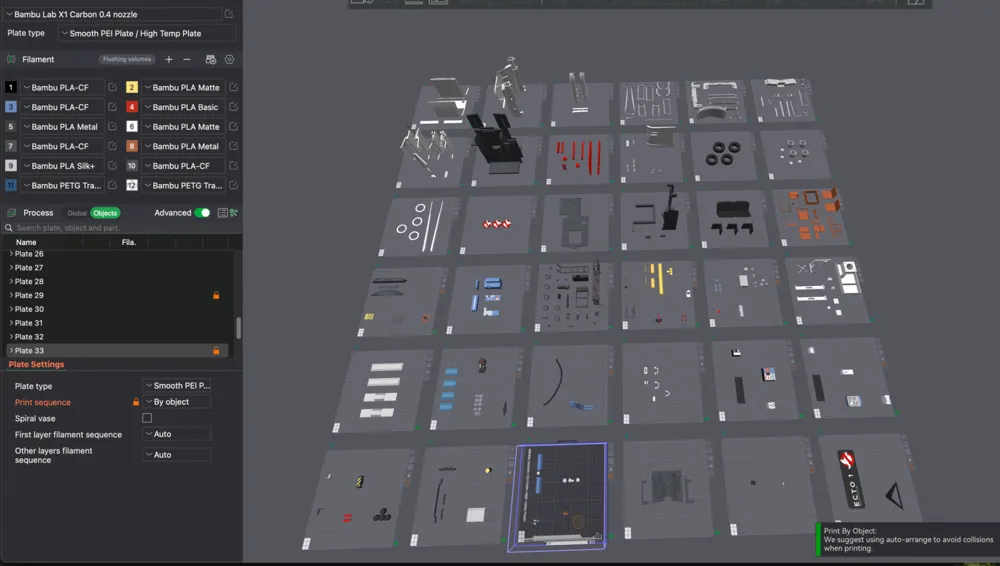Click the Print sequence orange lock icon
The height and width of the screenshot is (566, 1000).
136,402
